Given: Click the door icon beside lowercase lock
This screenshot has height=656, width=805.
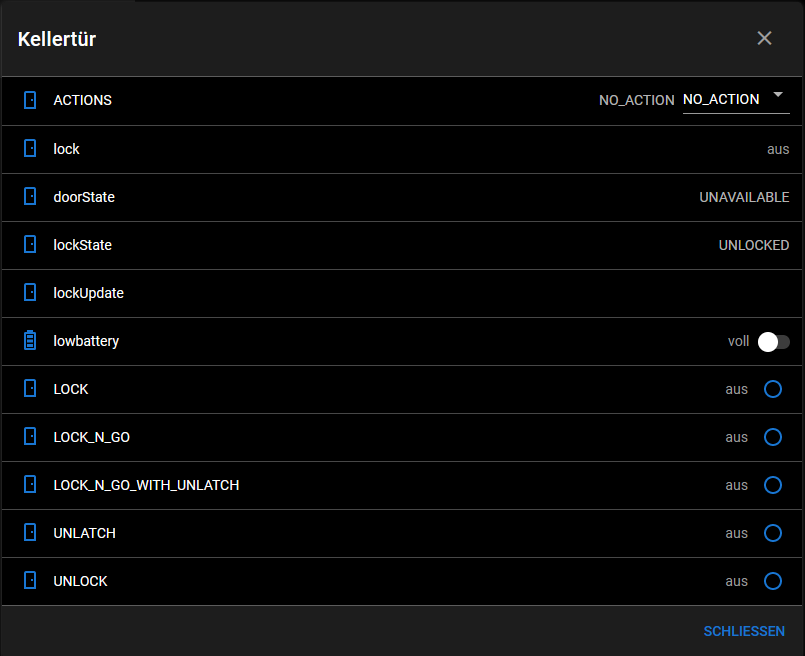Looking at the screenshot, I should 30,148.
